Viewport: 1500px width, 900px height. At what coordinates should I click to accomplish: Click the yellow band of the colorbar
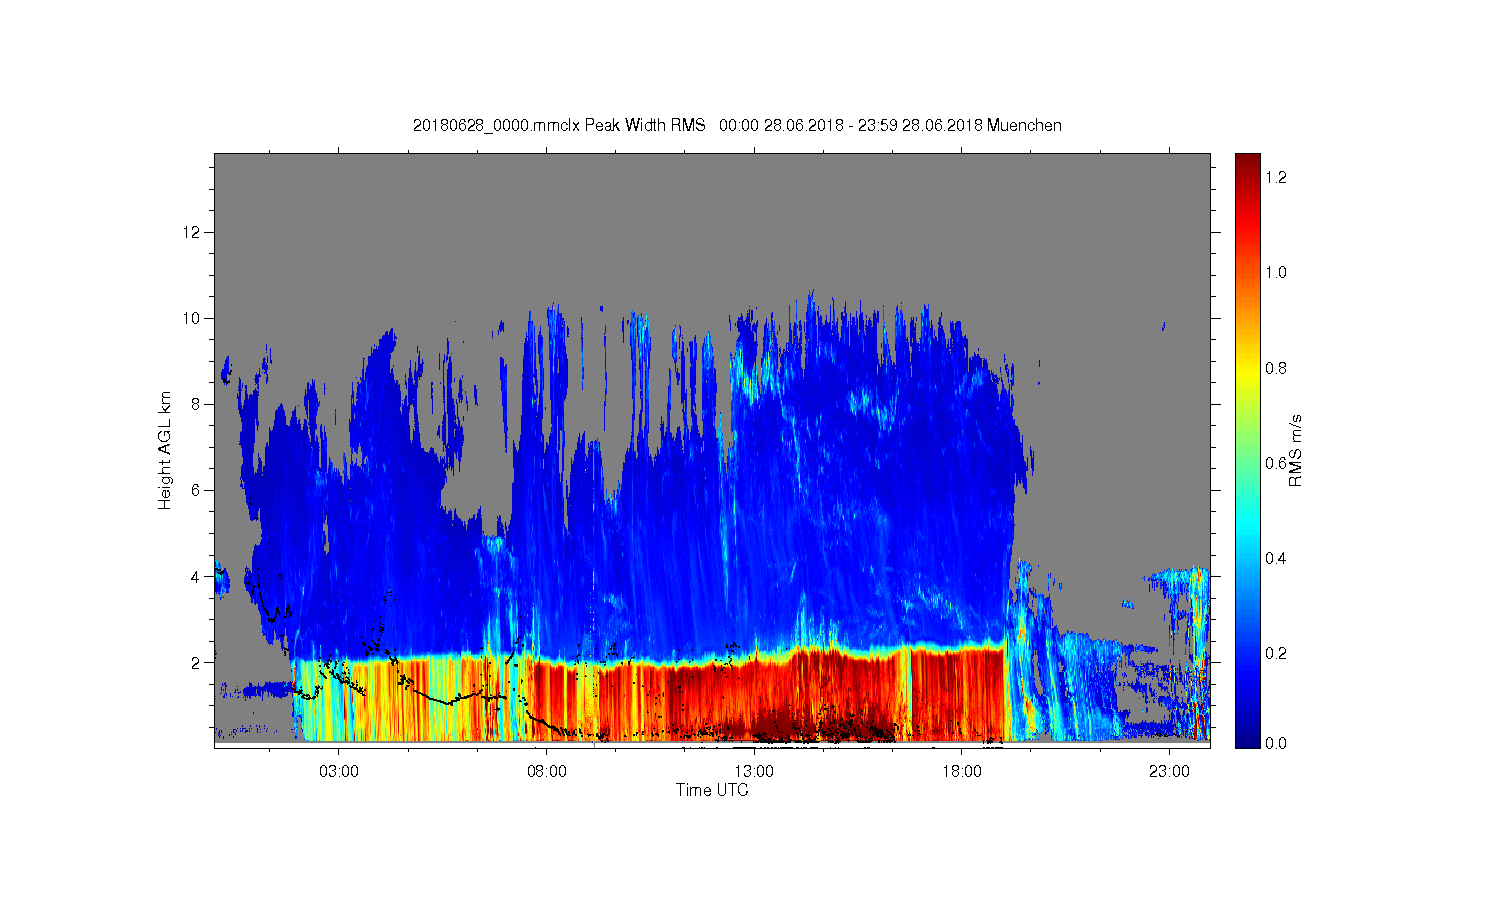[x=1247, y=375]
